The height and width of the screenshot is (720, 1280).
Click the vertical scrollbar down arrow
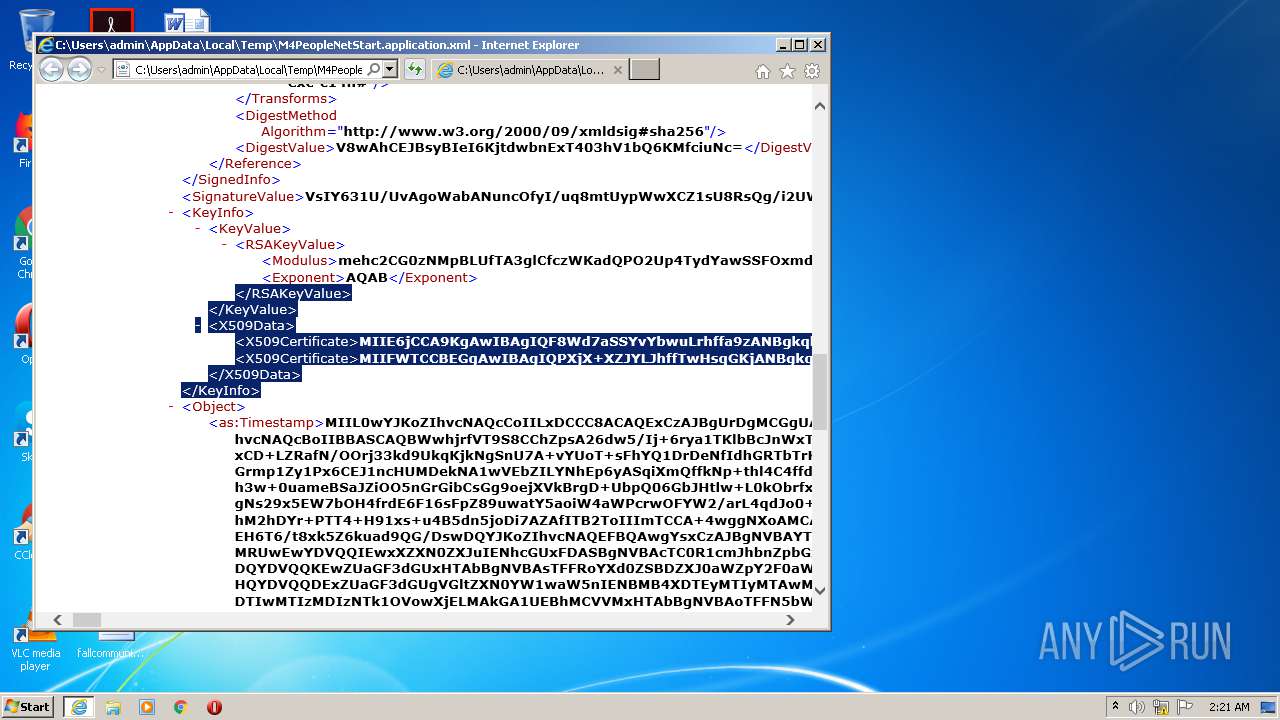coord(820,589)
